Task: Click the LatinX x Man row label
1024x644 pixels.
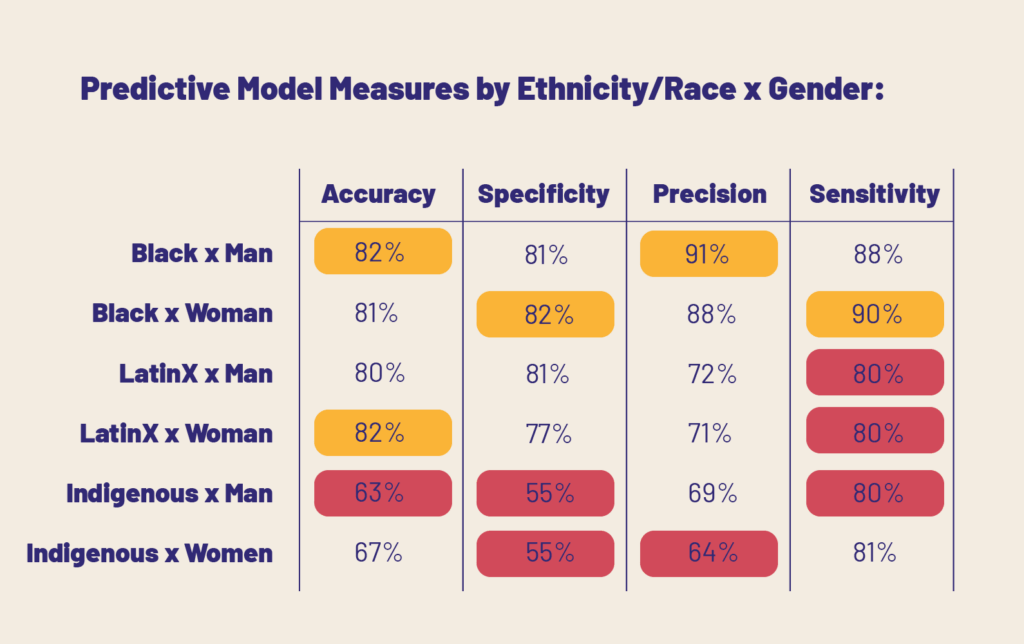Action: click(x=196, y=373)
